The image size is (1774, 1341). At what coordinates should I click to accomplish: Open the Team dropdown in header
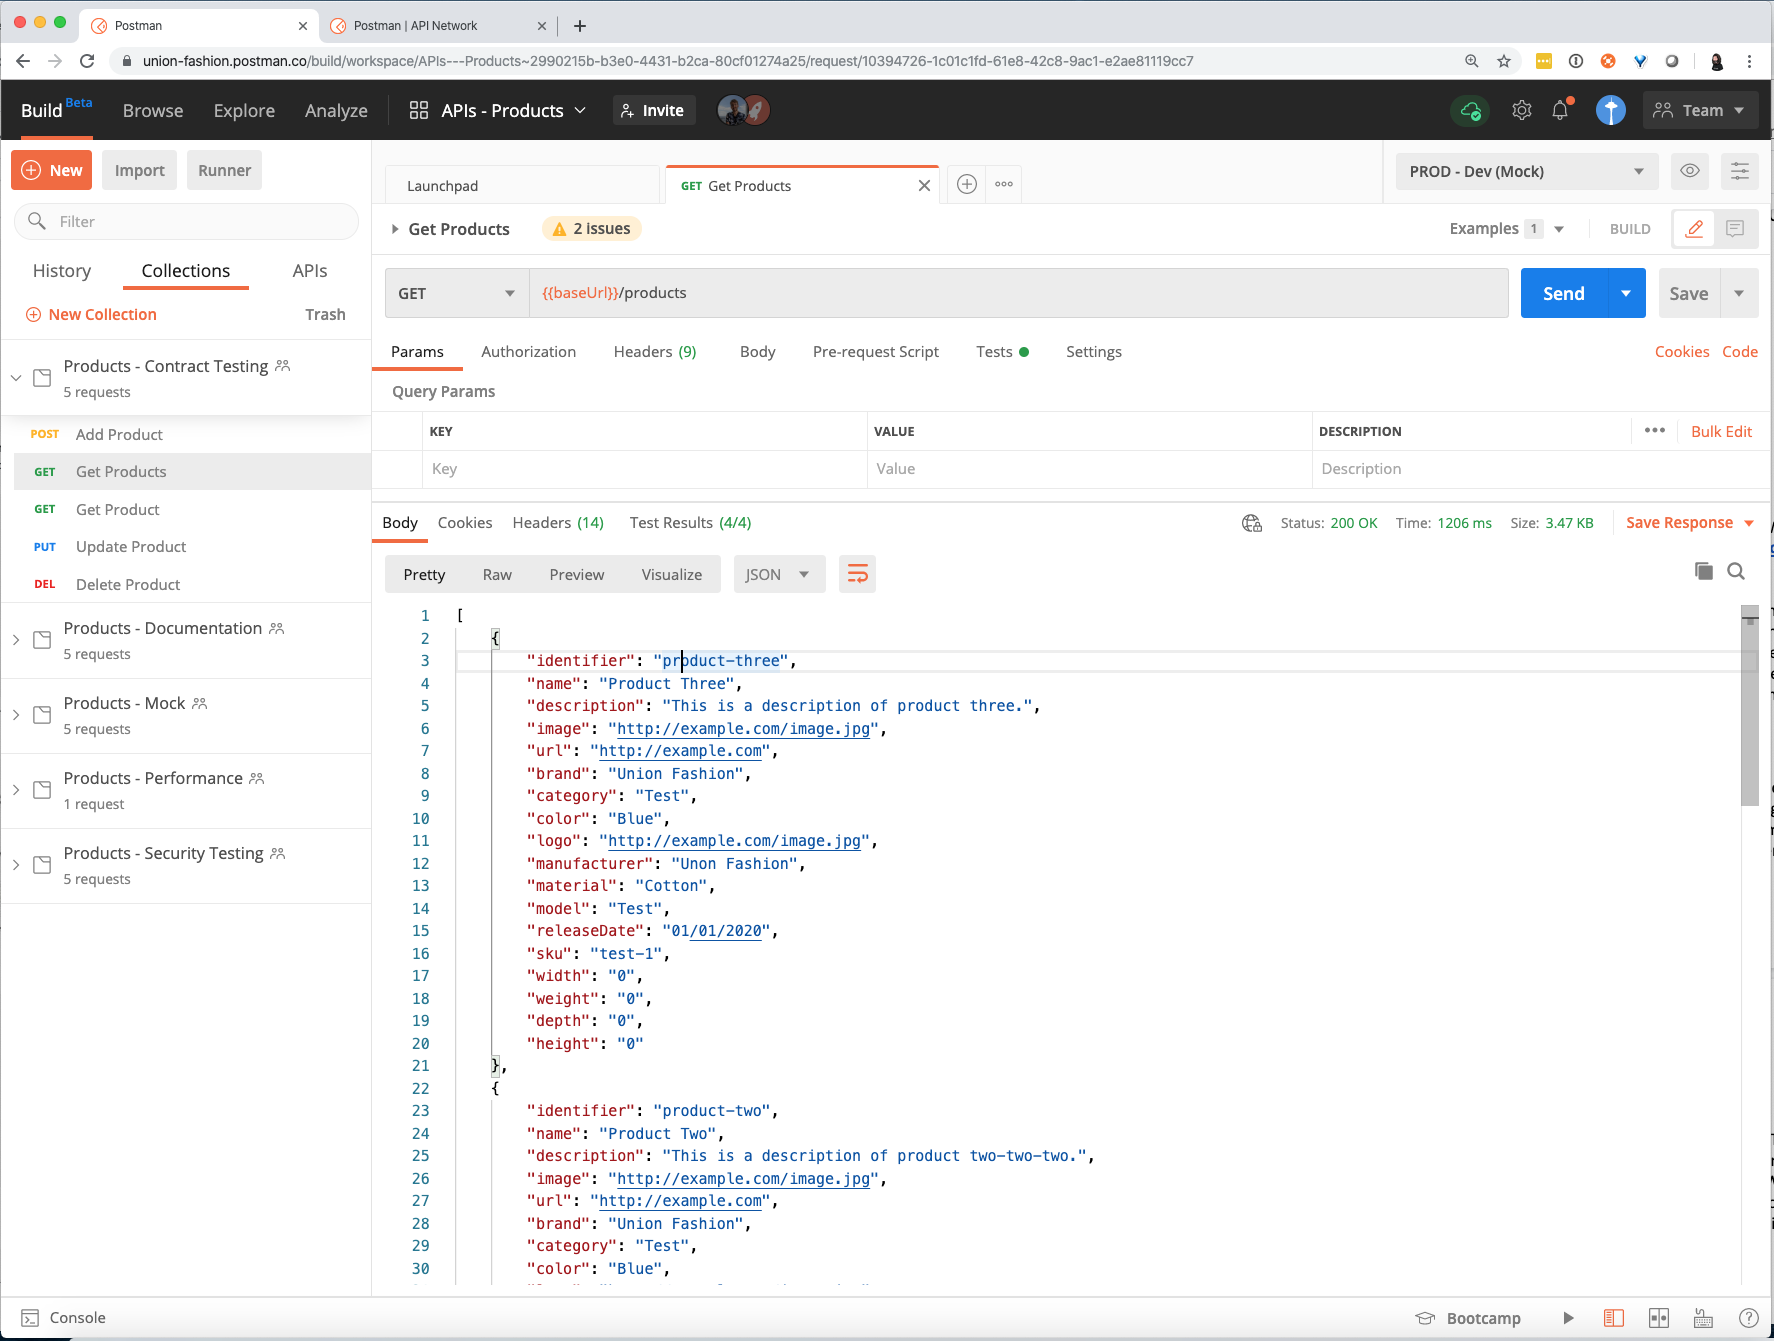(1699, 110)
